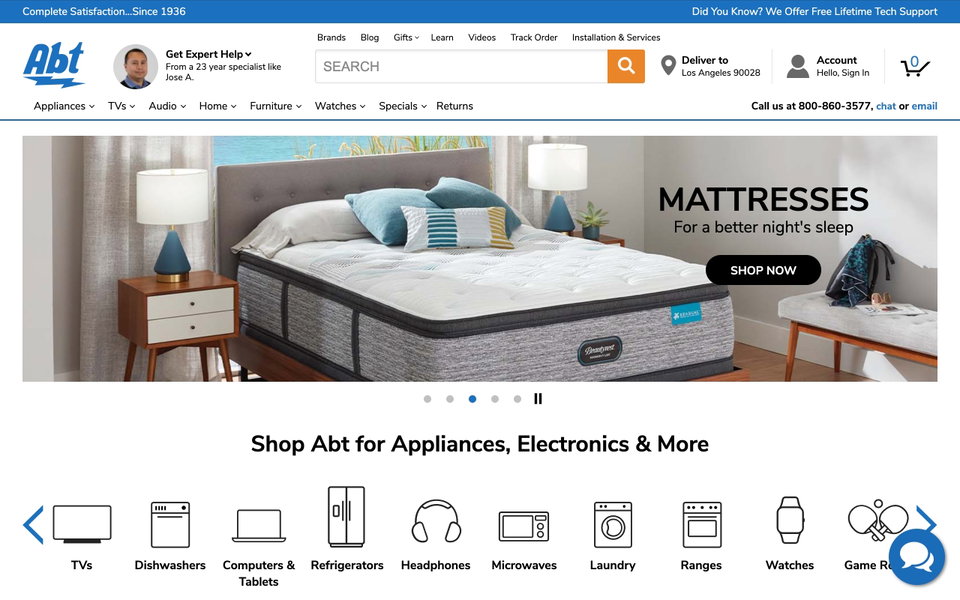Click the email contact link
This screenshot has width=960, height=600.
pos(924,106)
